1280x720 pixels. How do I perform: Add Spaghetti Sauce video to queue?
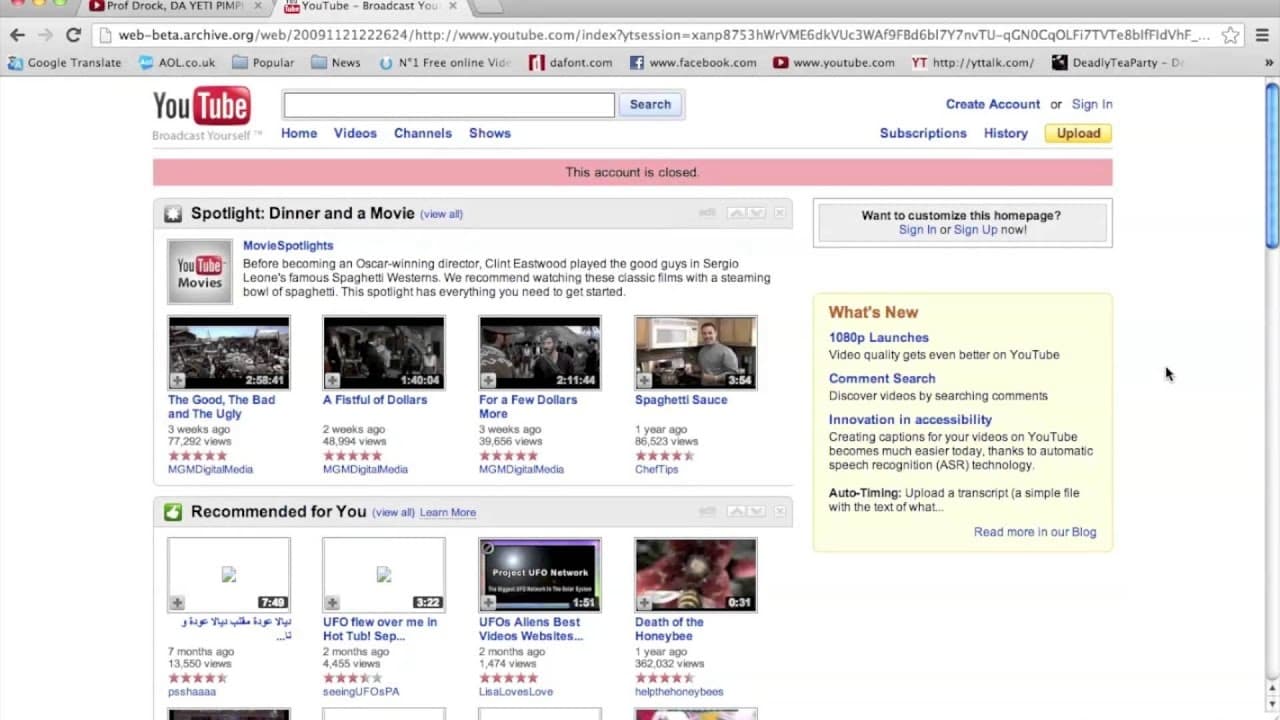(644, 380)
